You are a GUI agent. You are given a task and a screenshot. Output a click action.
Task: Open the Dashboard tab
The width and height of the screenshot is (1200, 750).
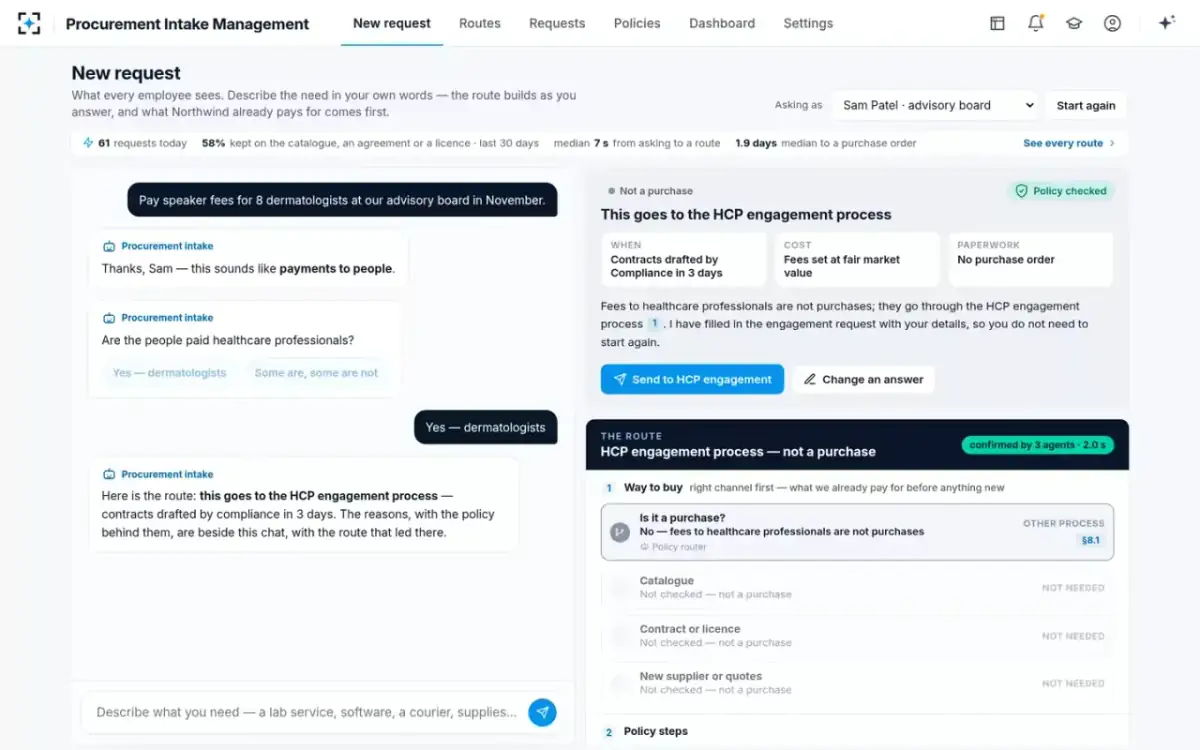click(x=722, y=23)
